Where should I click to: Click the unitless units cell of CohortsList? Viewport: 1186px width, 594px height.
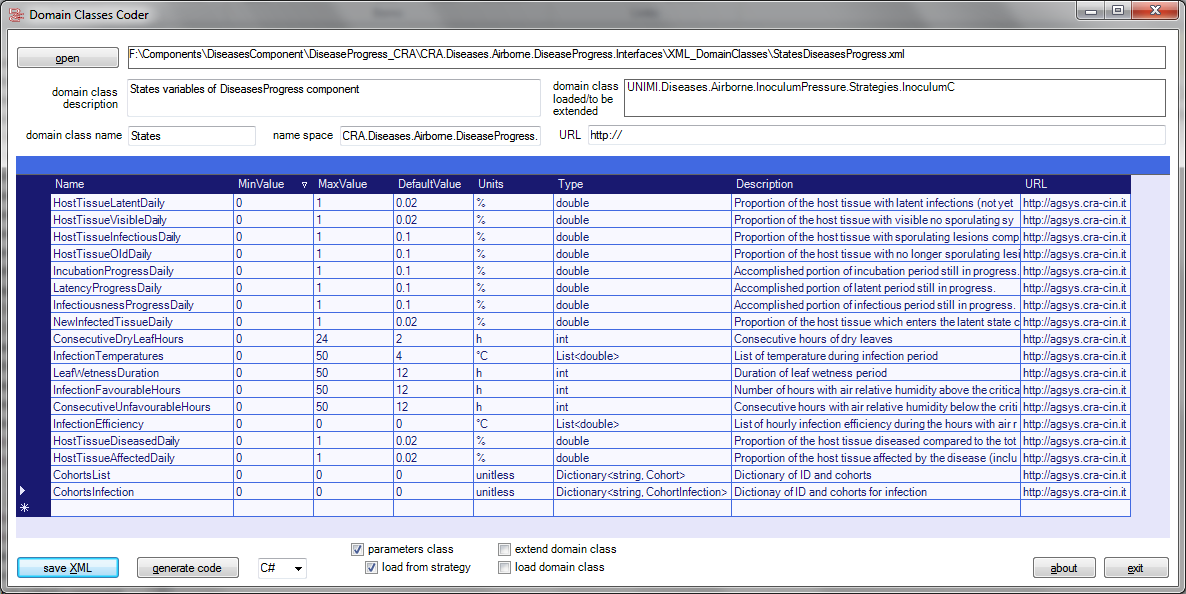pos(514,475)
